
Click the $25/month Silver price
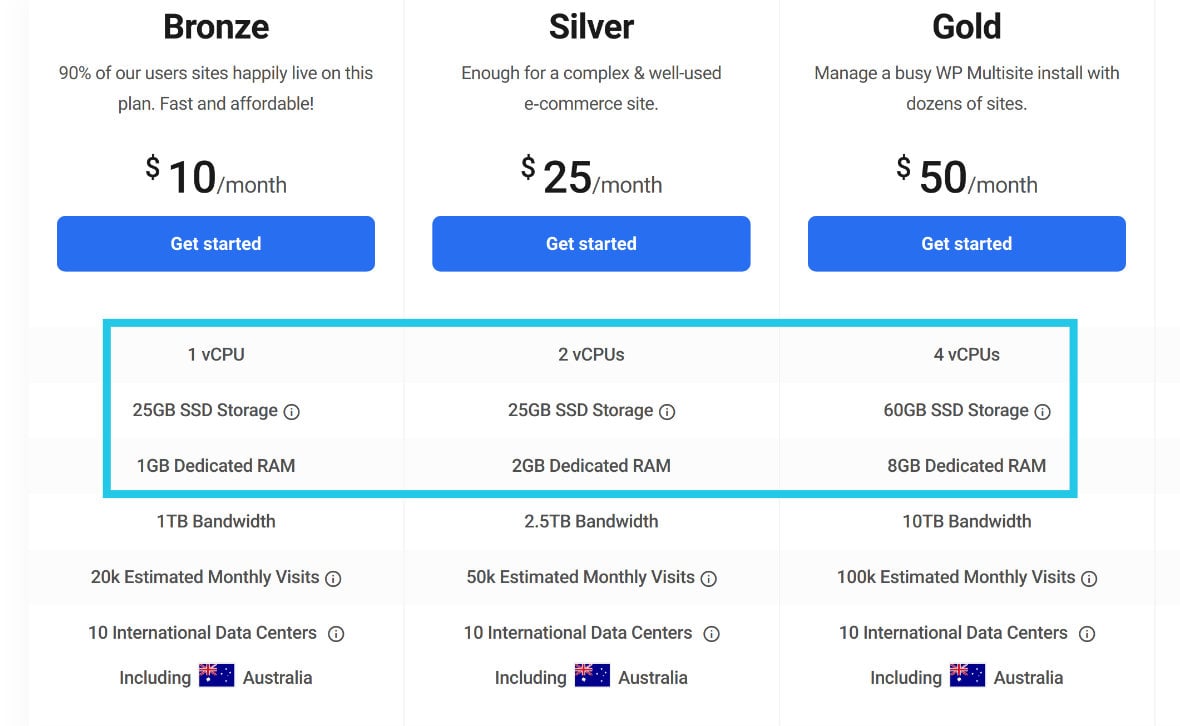click(x=591, y=177)
